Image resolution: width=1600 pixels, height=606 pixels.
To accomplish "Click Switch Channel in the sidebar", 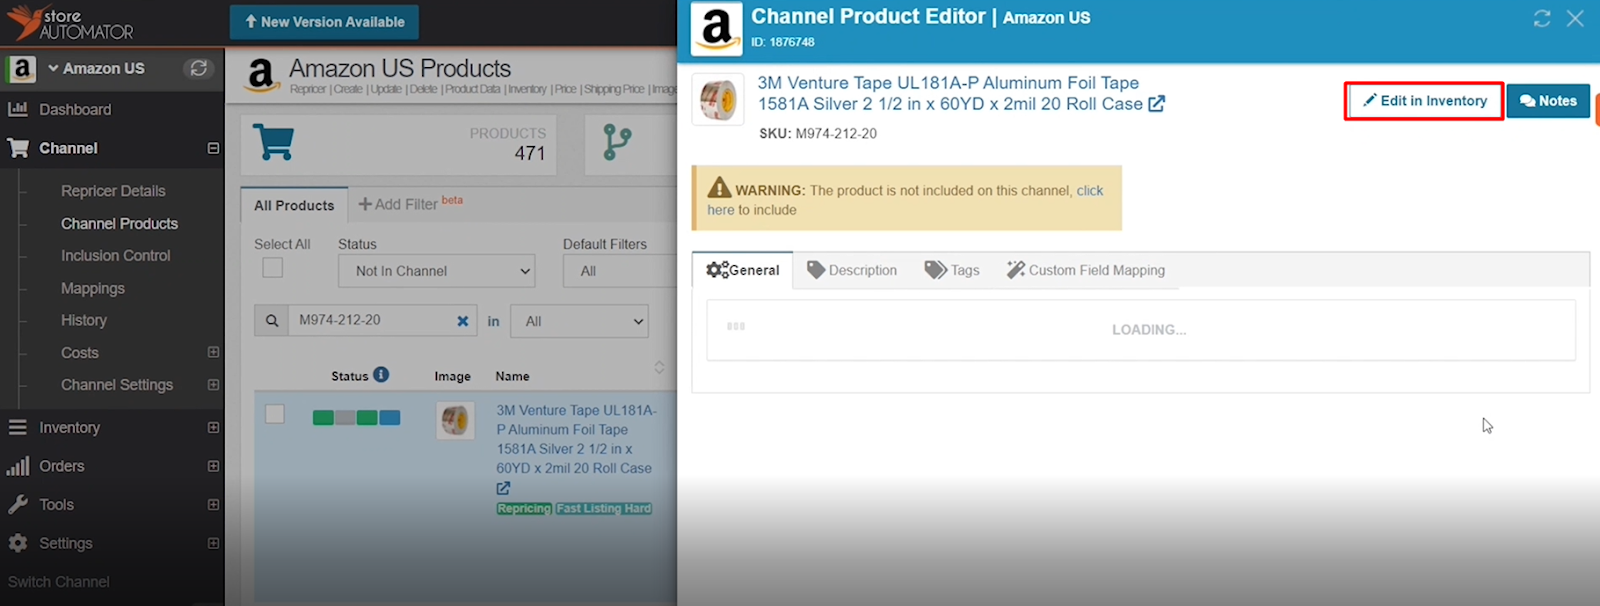I will tap(58, 581).
